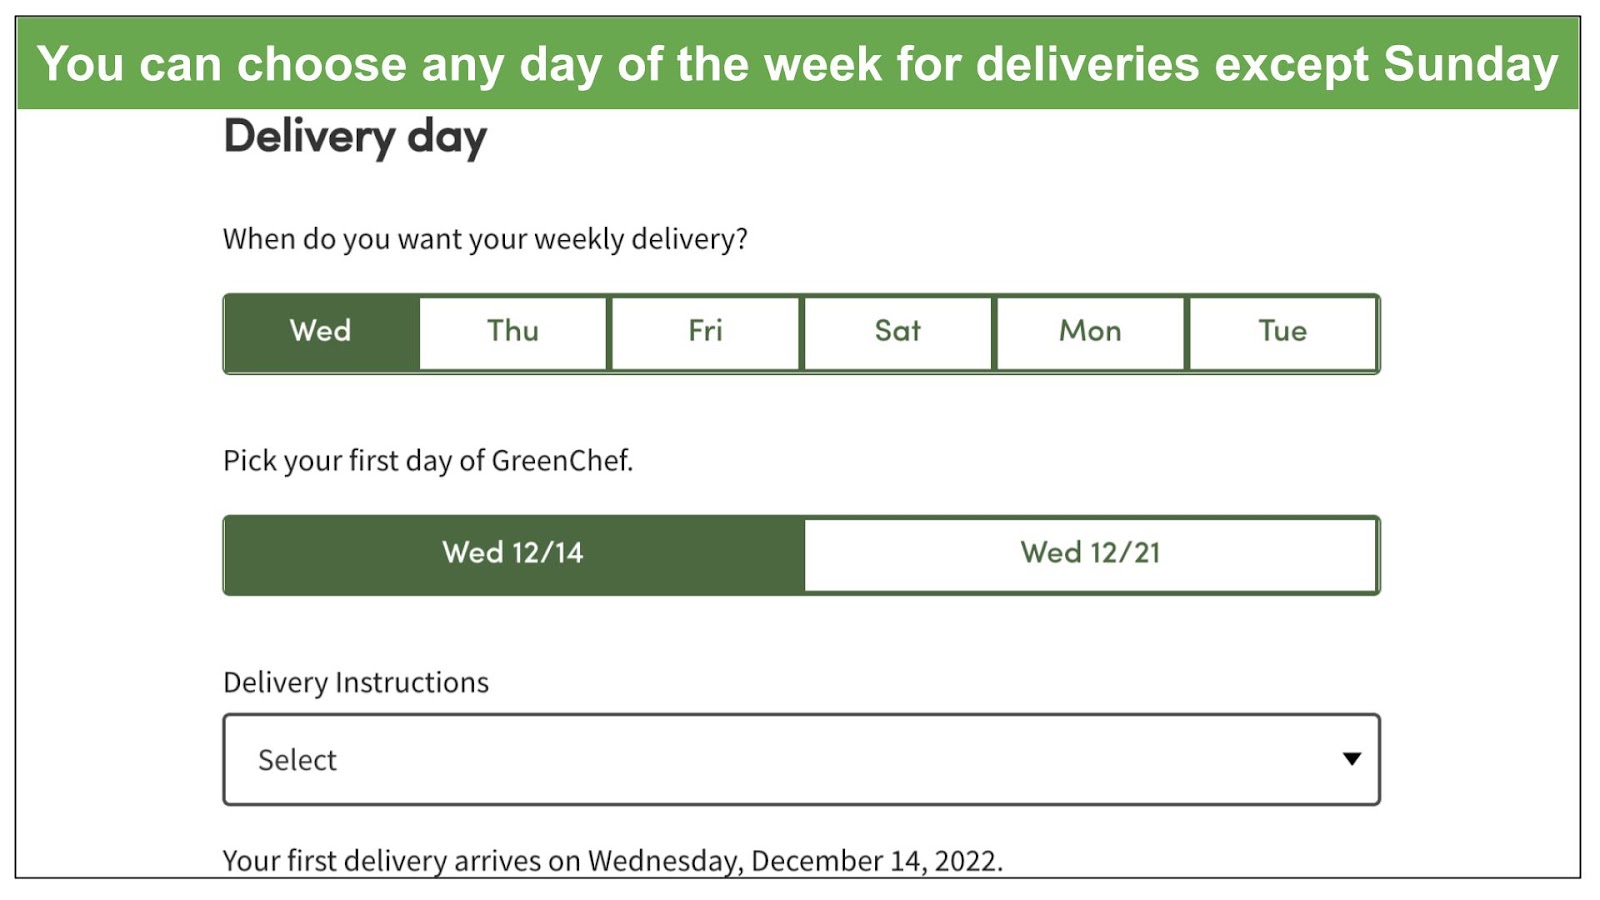The height and width of the screenshot is (900, 1600).
Task: Click the word Sunday in the banner
Action: (x=1471, y=65)
